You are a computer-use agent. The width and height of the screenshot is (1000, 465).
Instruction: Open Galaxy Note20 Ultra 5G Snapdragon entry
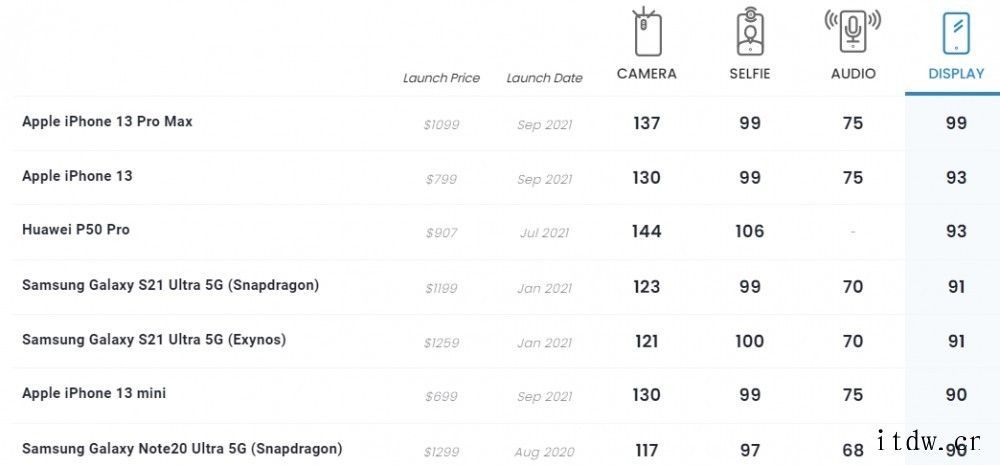coord(182,448)
